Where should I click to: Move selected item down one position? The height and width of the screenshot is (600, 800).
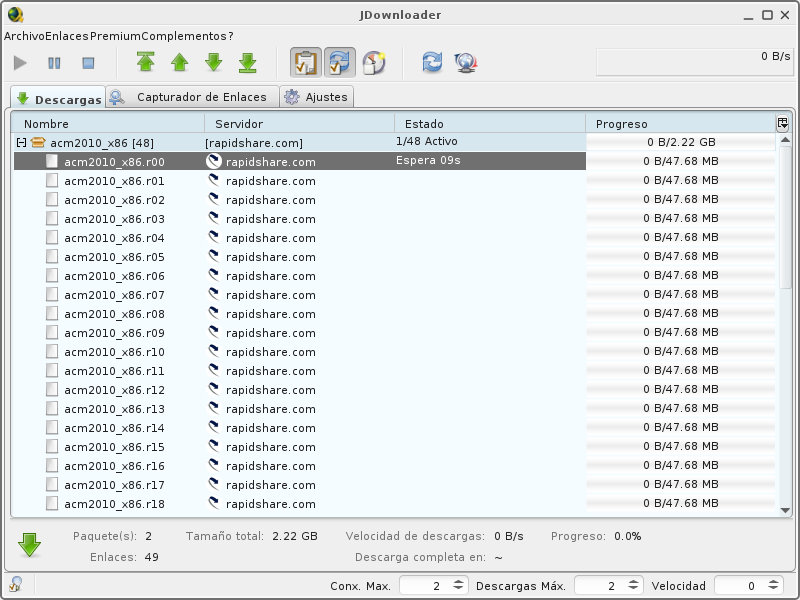(x=214, y=62)
